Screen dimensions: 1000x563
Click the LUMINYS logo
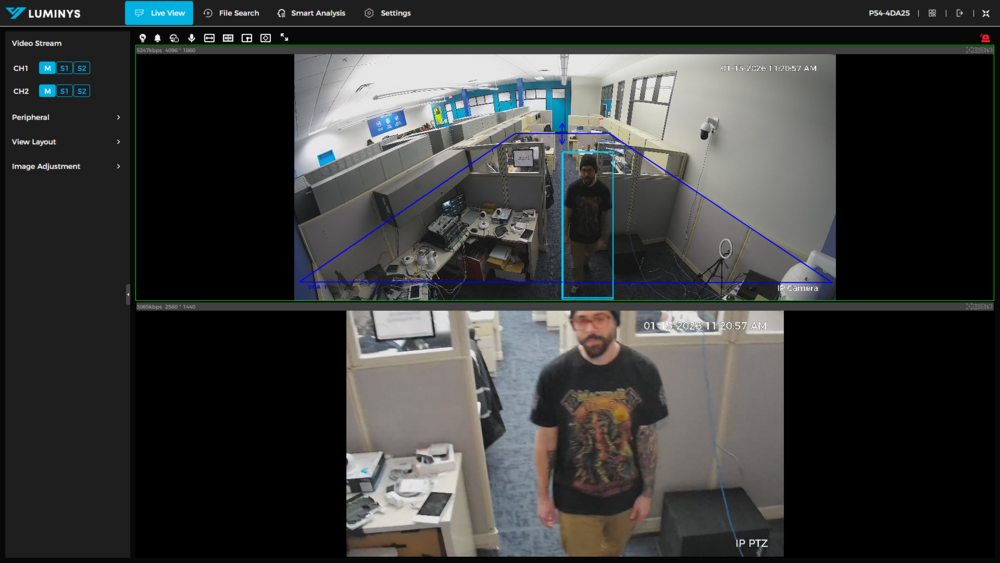pyautogui.click(x=43, y=13)
